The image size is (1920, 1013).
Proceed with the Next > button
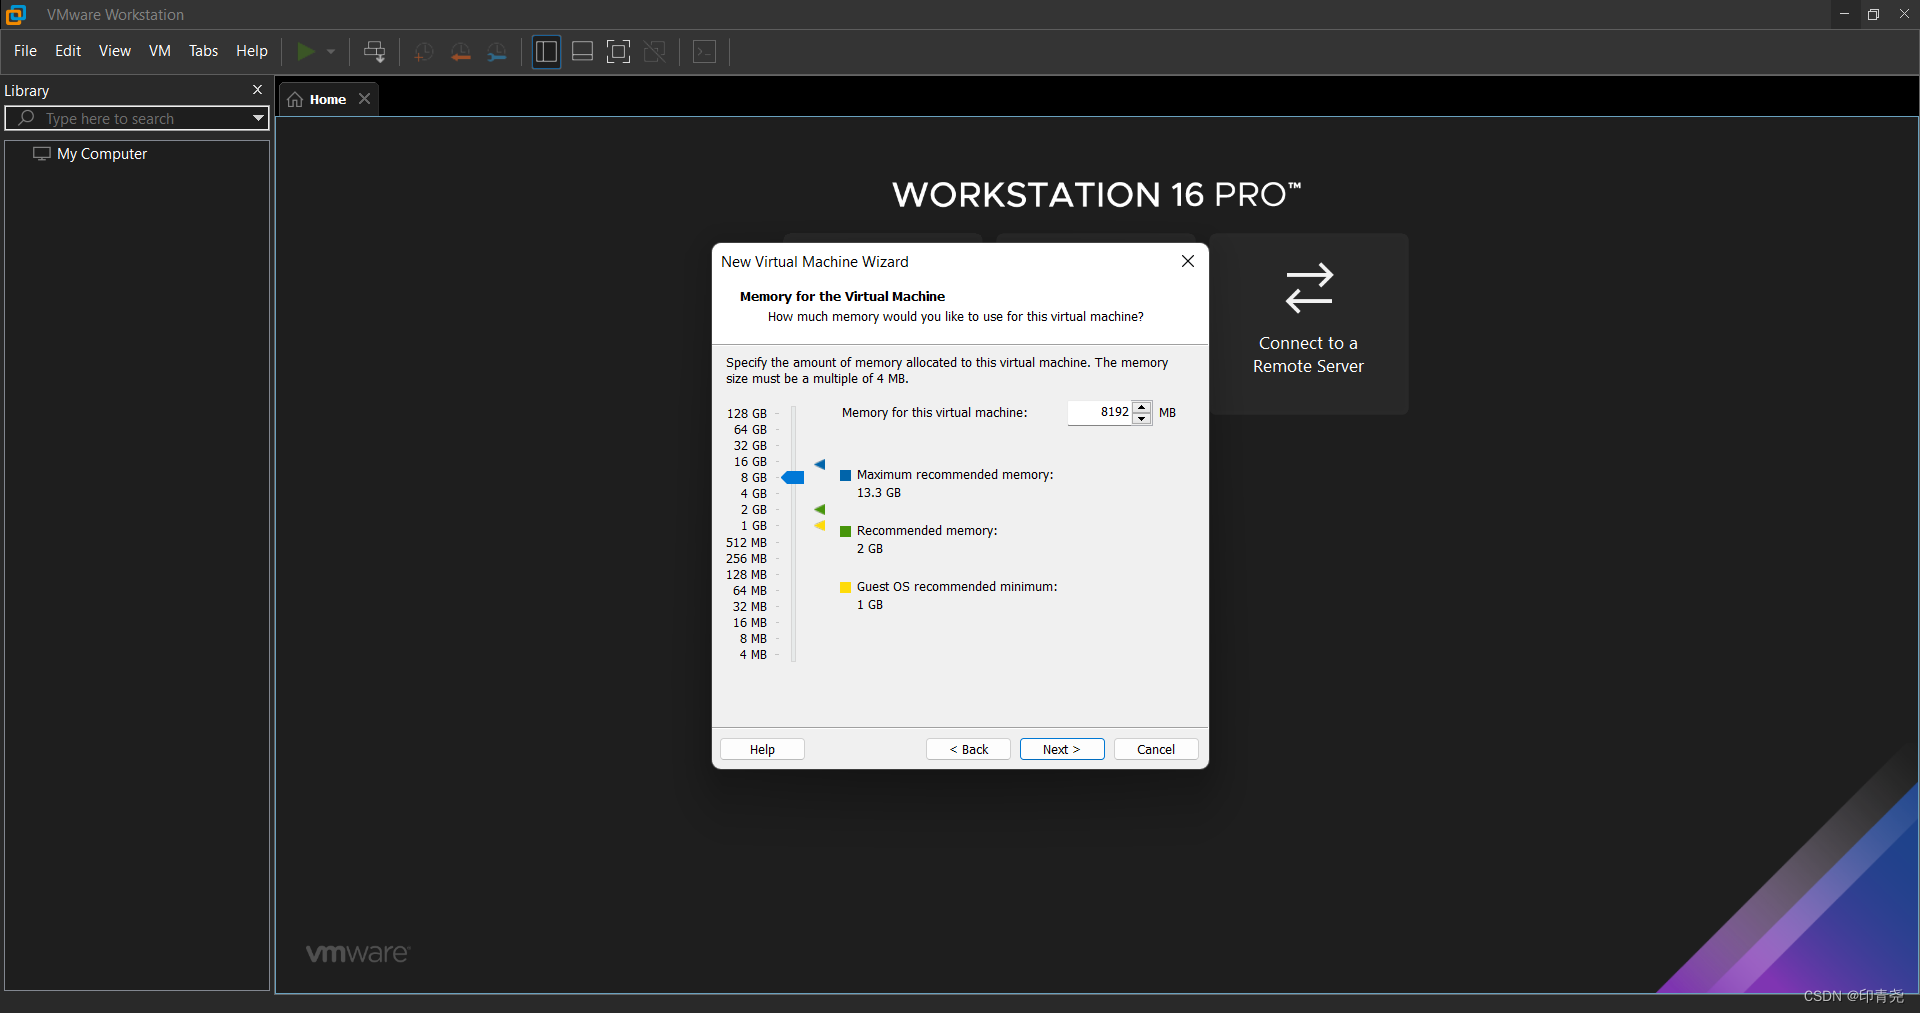point(1062,749)
